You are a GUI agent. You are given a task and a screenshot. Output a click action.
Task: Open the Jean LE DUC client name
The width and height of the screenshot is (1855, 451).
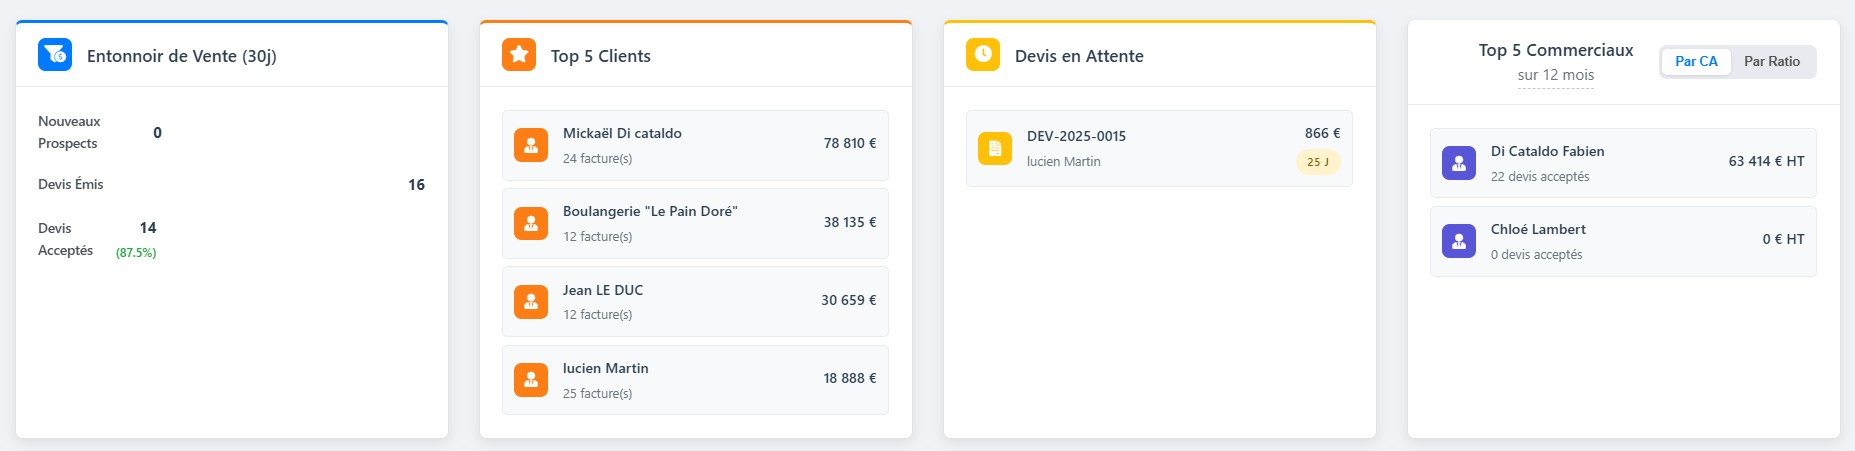click(603, 290)
